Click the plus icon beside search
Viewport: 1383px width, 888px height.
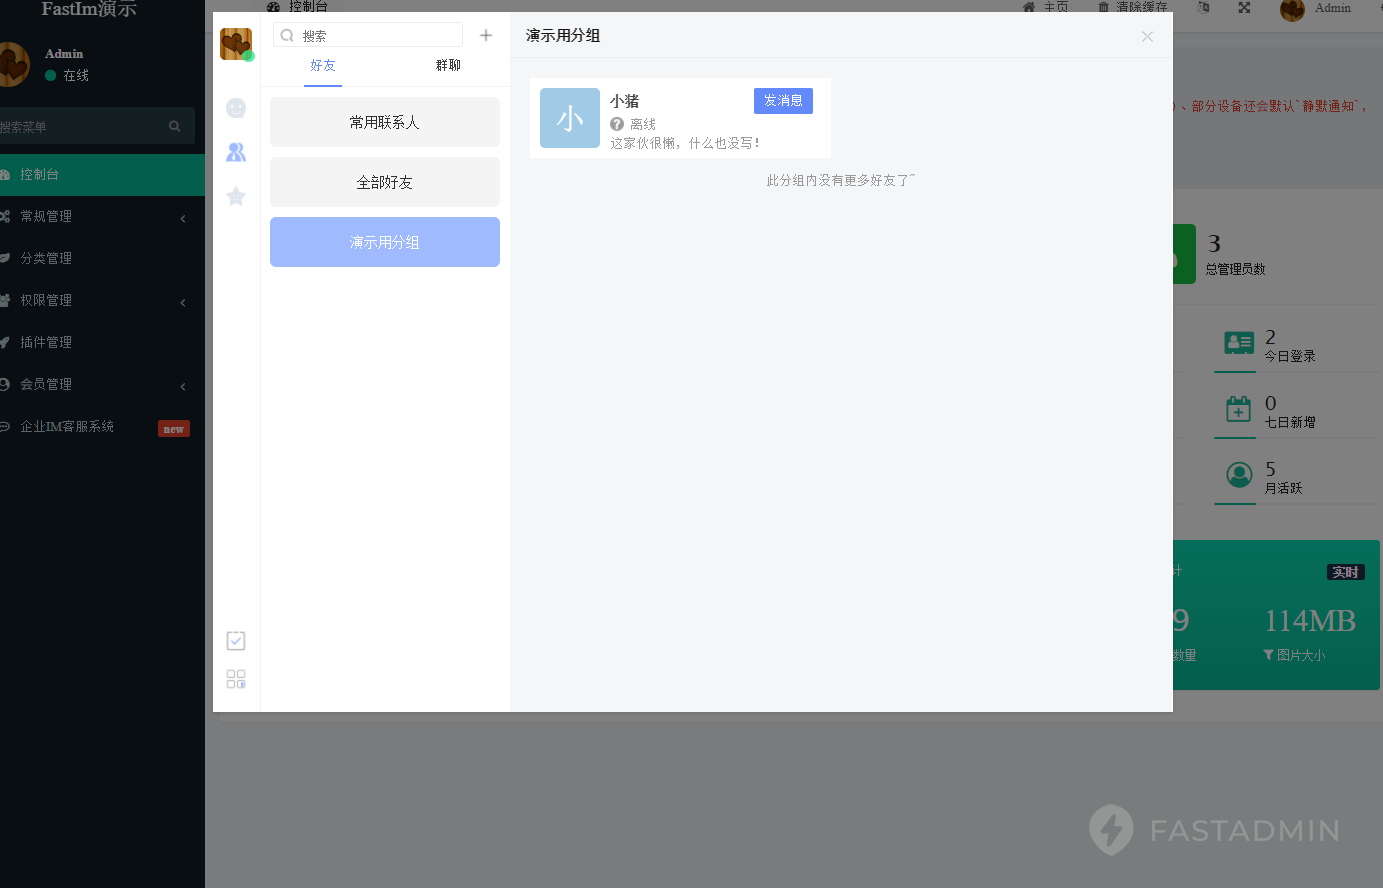pos(486,35)
